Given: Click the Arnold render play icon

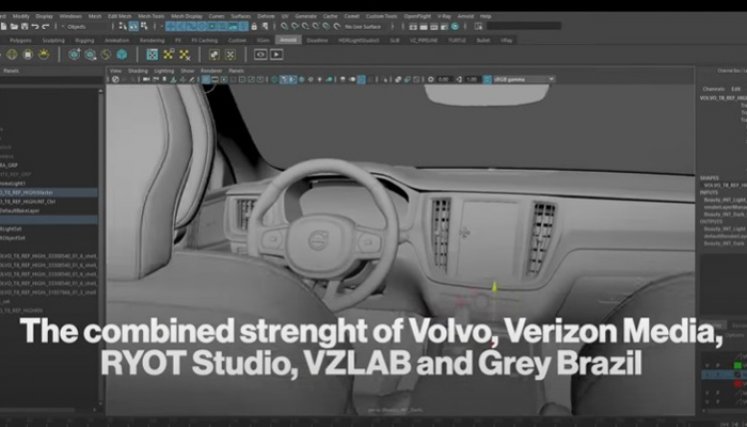Looking at the screenshot, I should pos(276,54).
